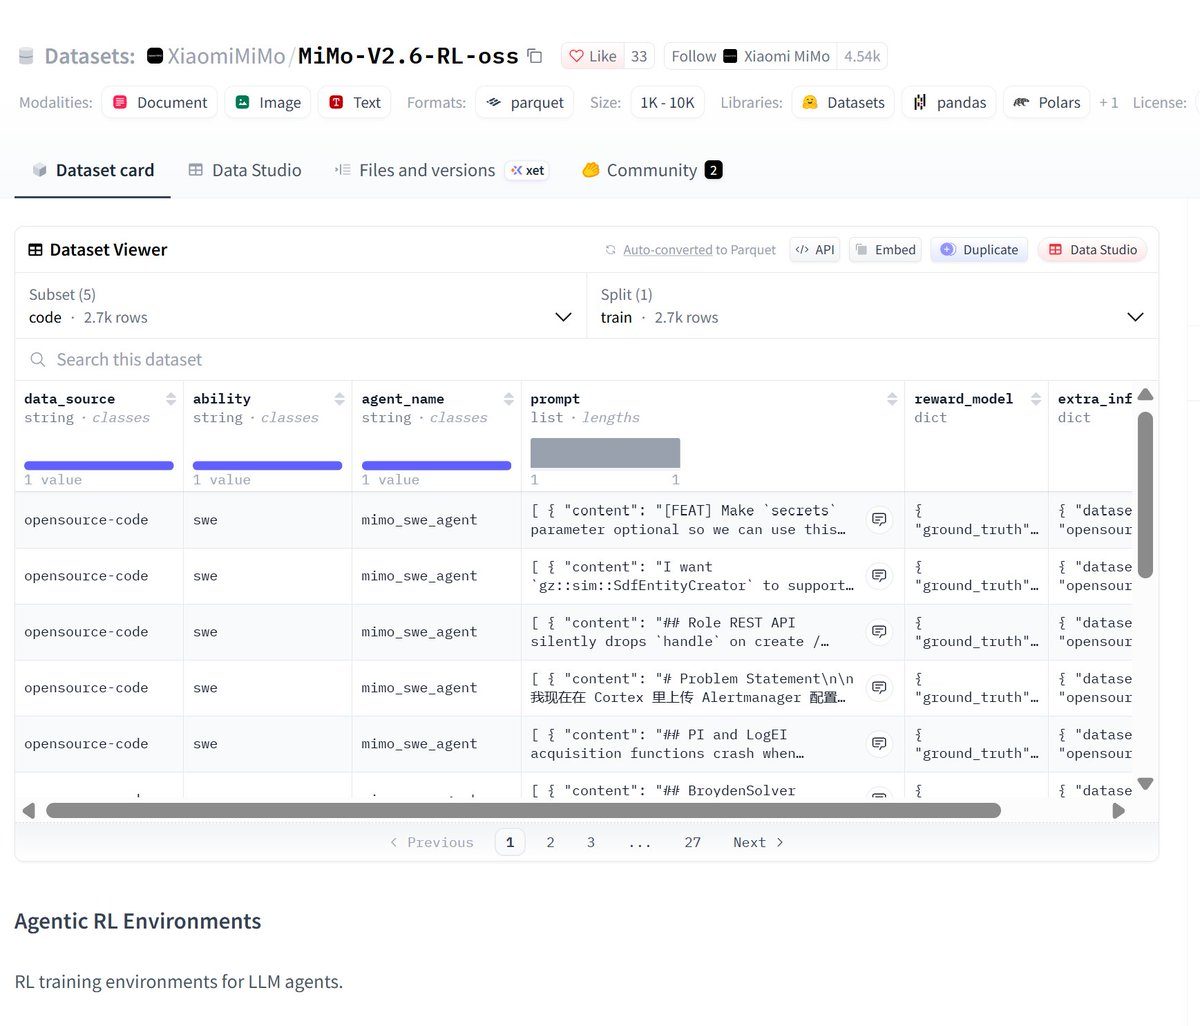Click the Embed button

[886, 250]
